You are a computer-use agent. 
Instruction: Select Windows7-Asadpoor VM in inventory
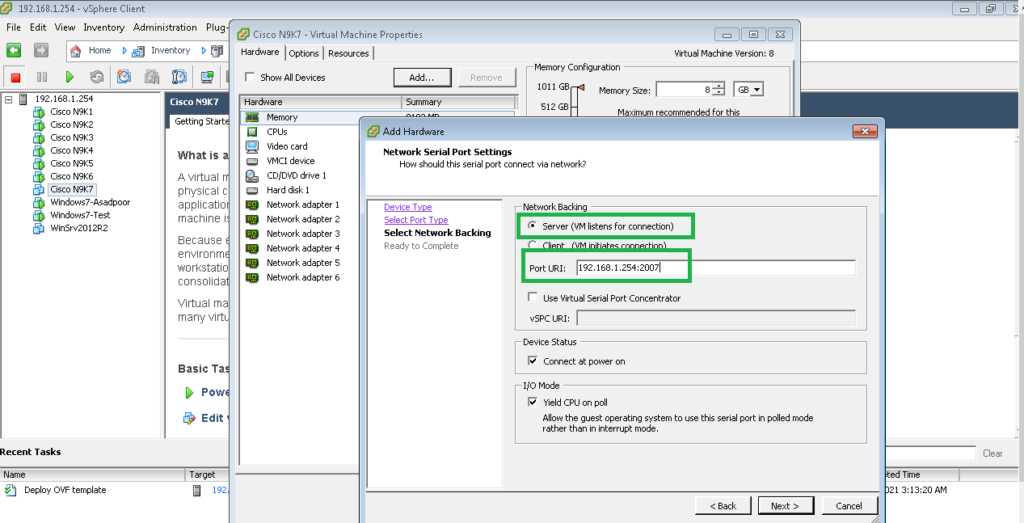point(89,202)
